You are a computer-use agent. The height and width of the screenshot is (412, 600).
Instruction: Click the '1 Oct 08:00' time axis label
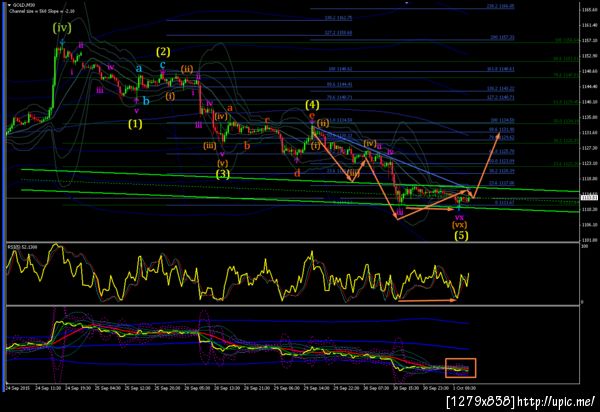464,388
